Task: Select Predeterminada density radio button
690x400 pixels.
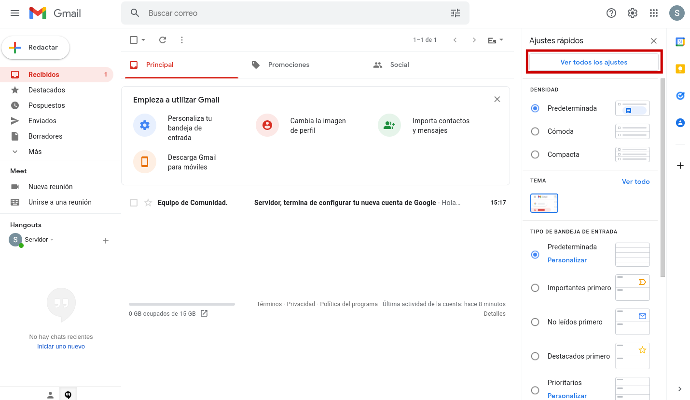Action: (x=535, y=108)
